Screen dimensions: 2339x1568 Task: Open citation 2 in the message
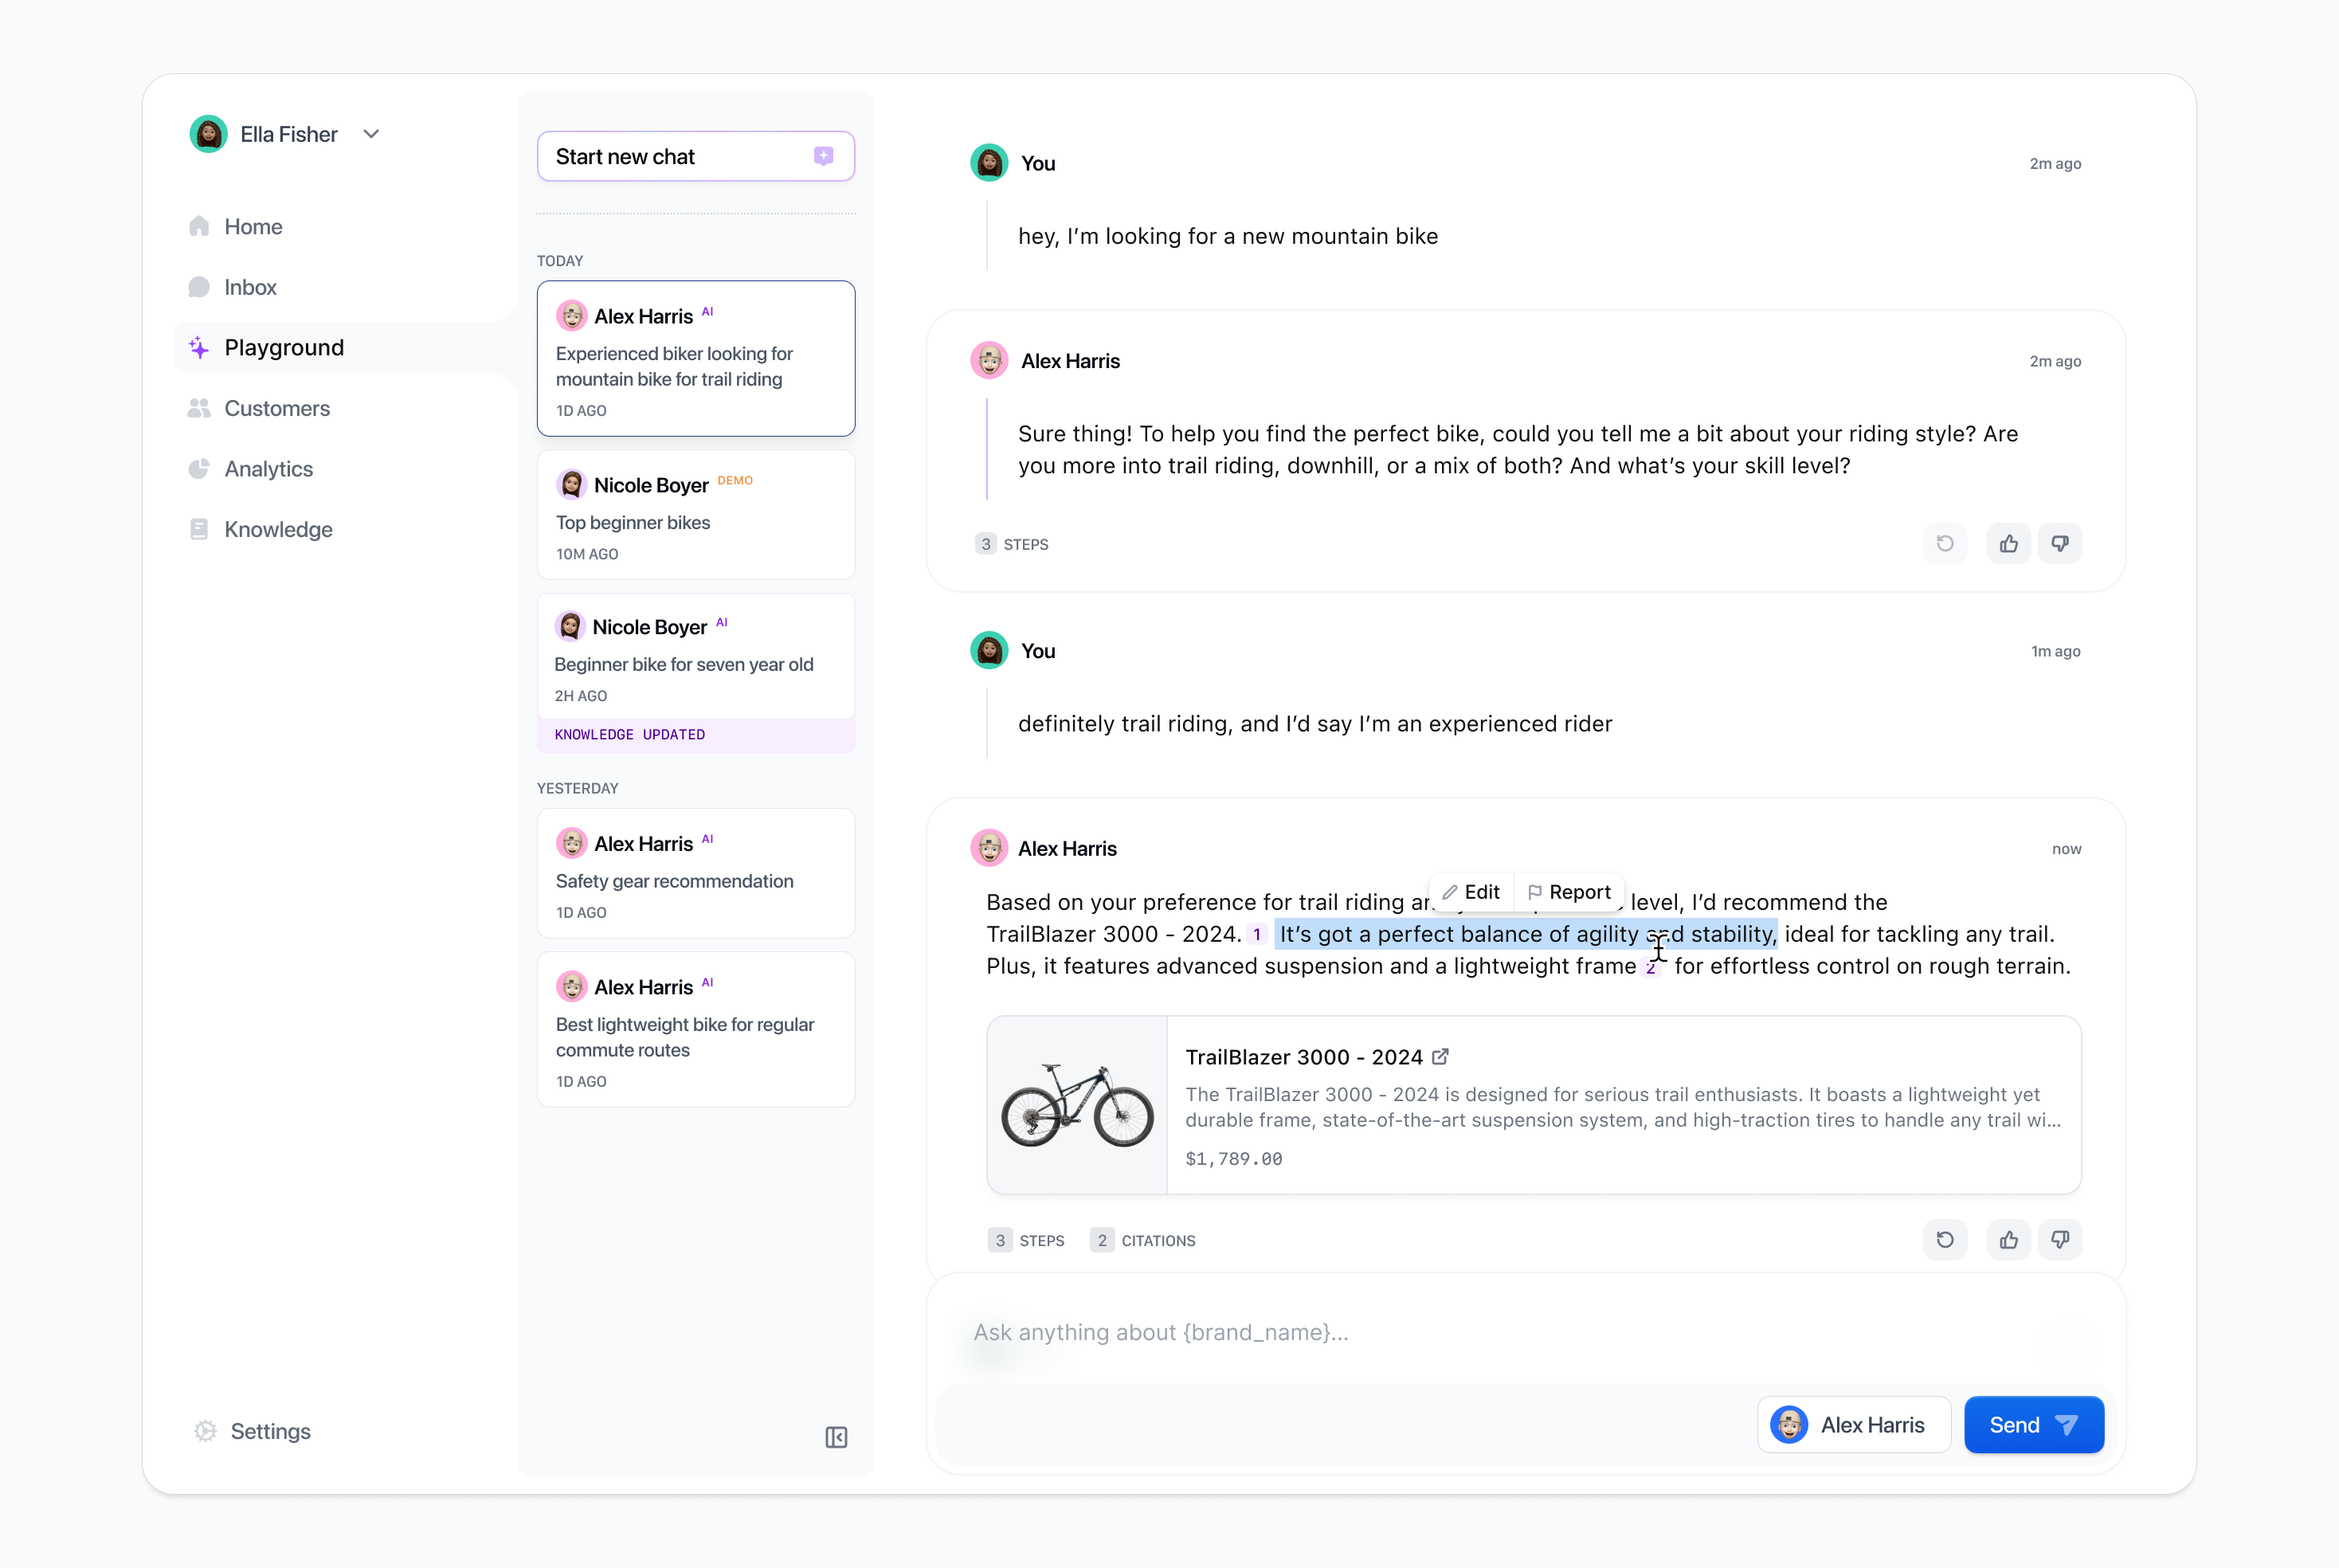pos(1652,967)
